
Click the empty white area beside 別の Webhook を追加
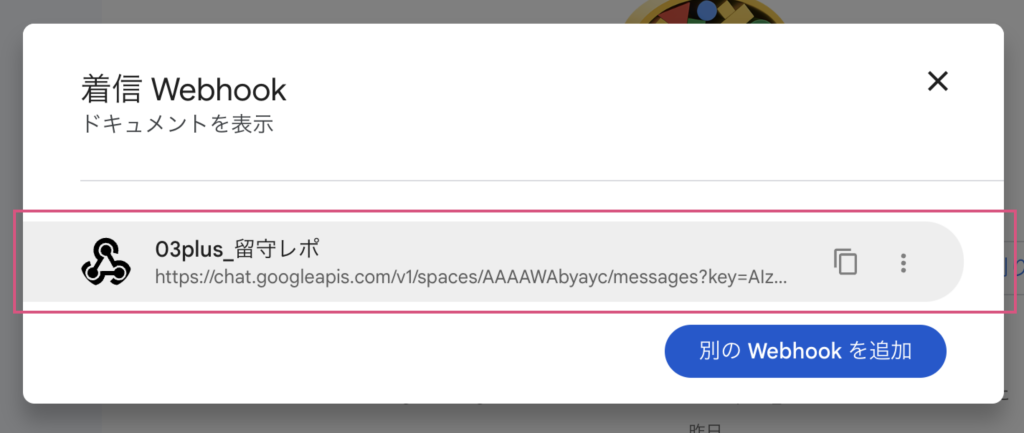[x=340, y=353]
